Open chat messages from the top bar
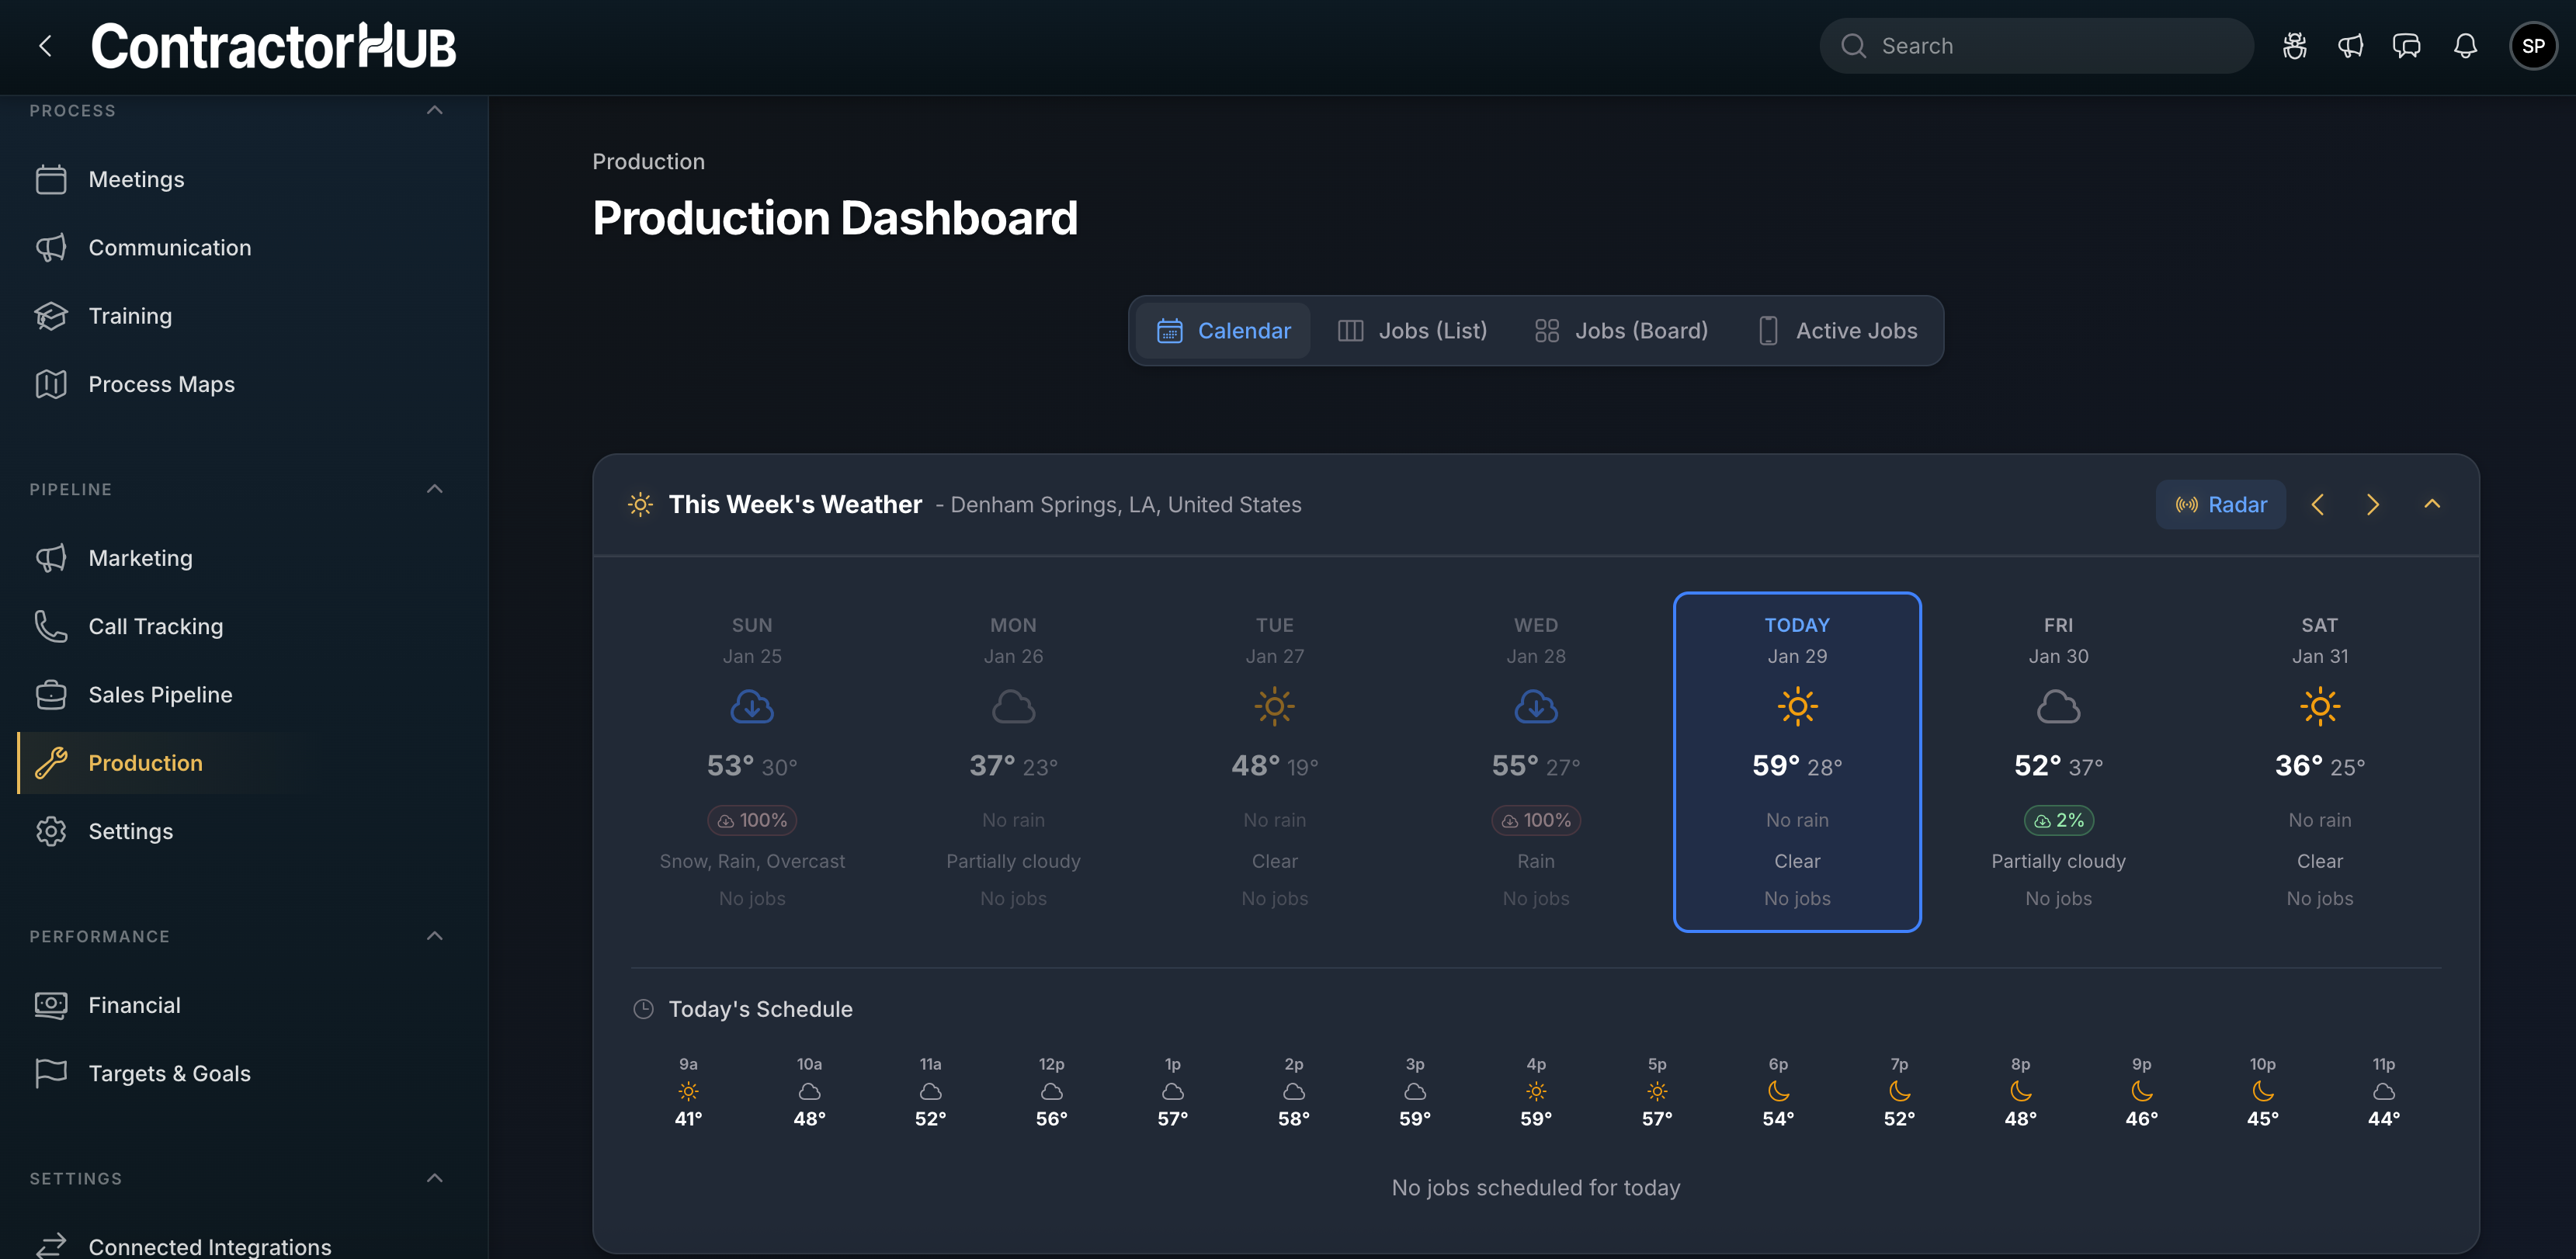2576x1259 pixels. pyautogui.click(x=2407, y=45)
